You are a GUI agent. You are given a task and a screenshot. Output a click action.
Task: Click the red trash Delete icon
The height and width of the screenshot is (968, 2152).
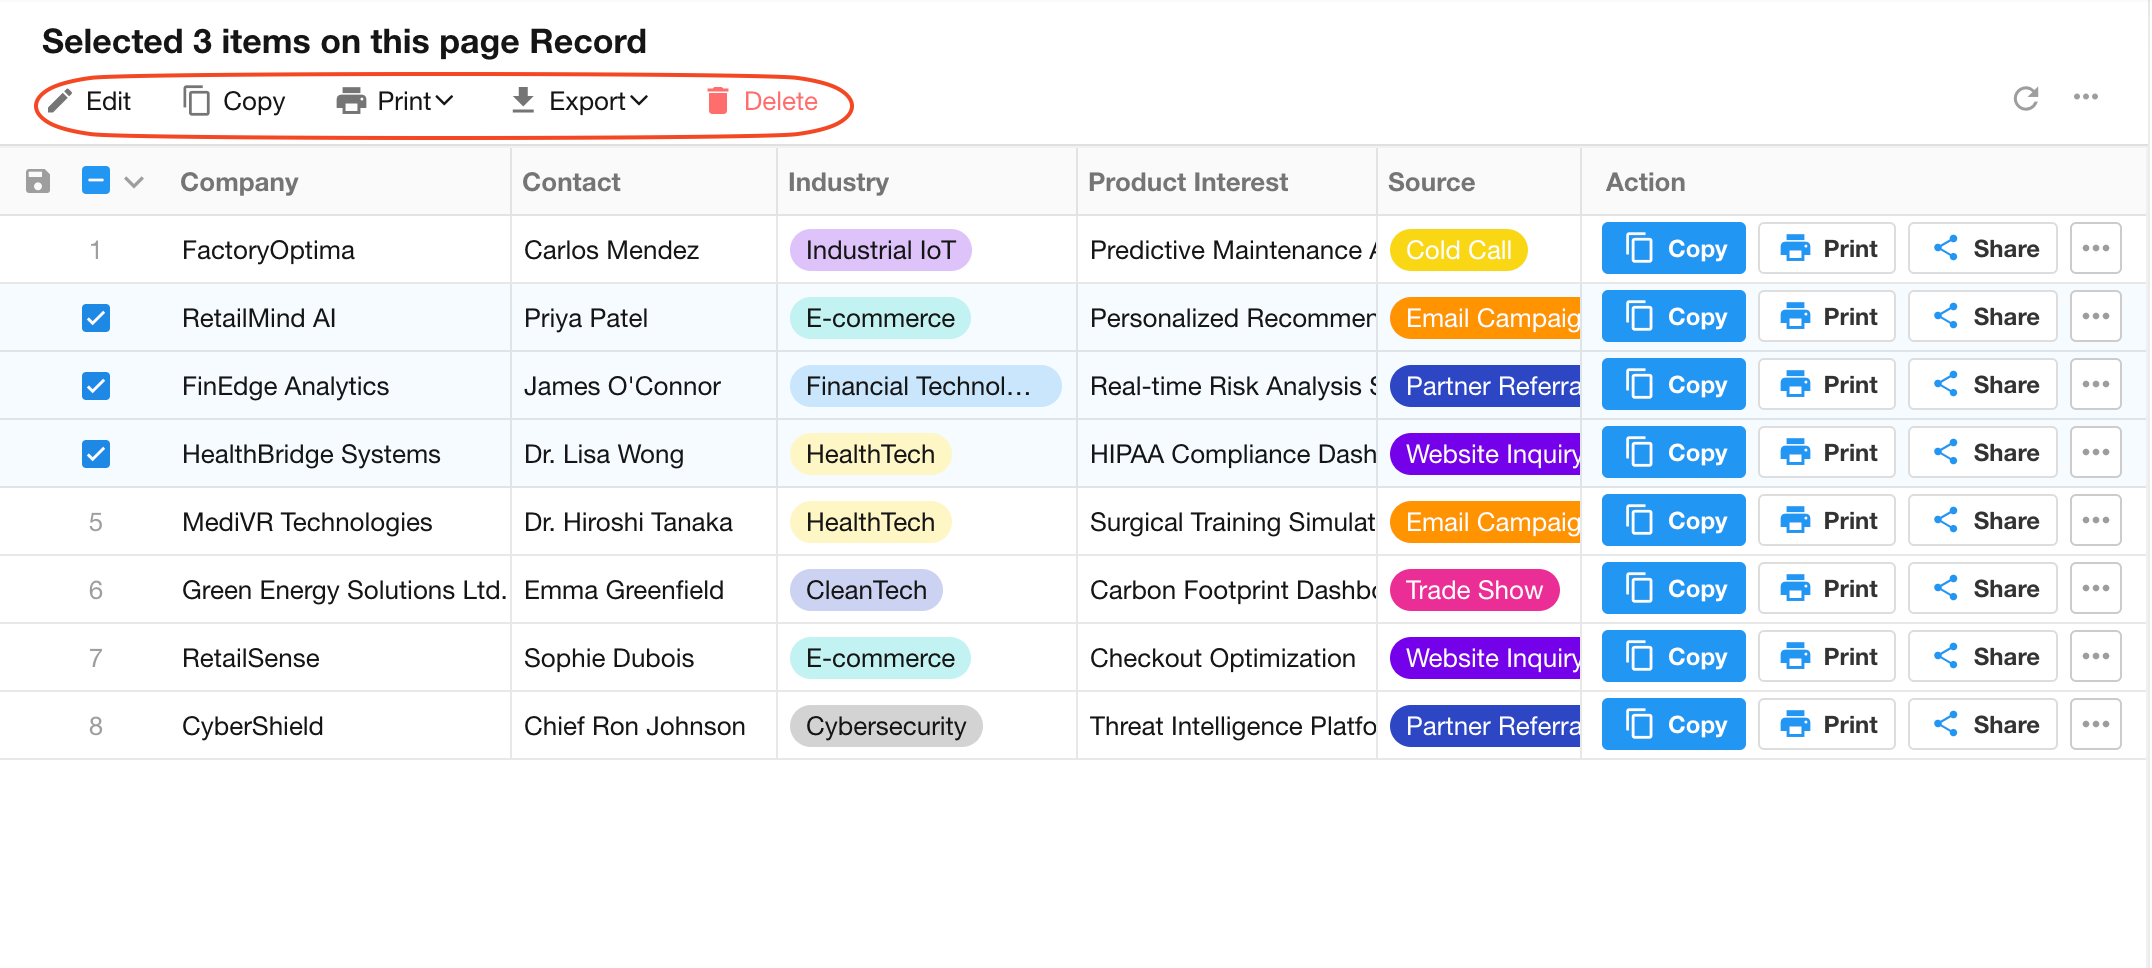[717, 101]
